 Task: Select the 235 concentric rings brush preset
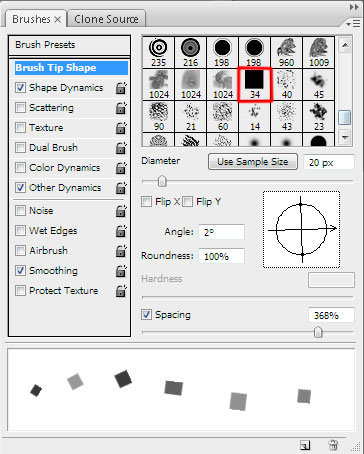(x=158, y=52)
